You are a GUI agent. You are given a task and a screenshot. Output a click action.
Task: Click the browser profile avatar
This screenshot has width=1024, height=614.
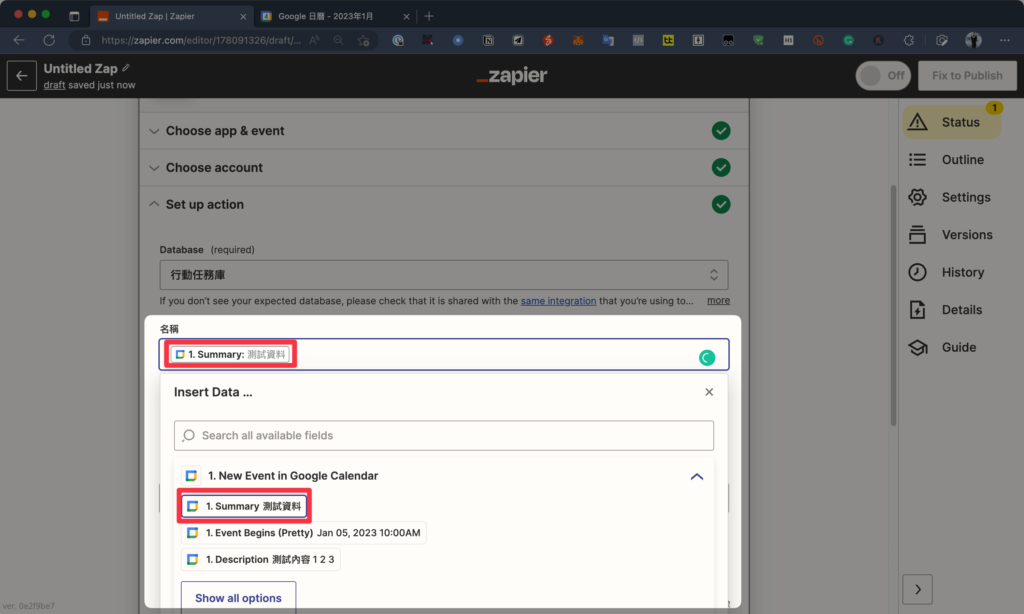(973, 40)
